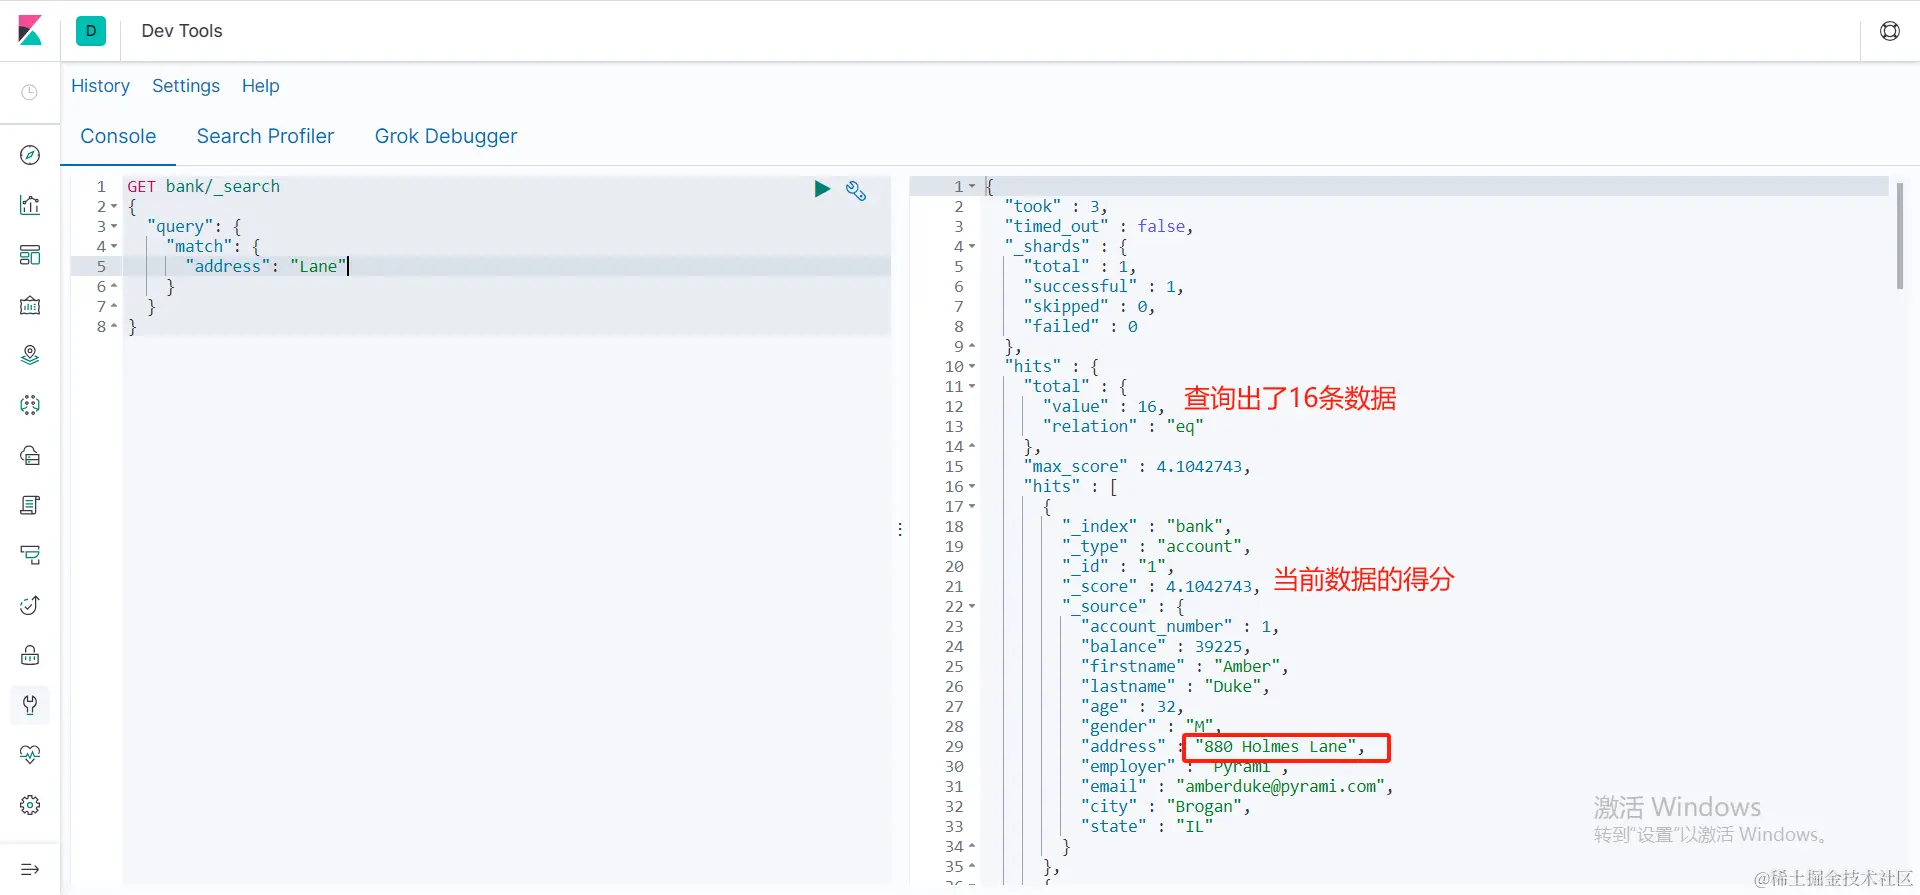Open the D space avatar

pyautogui.click(x=91, y=31)
